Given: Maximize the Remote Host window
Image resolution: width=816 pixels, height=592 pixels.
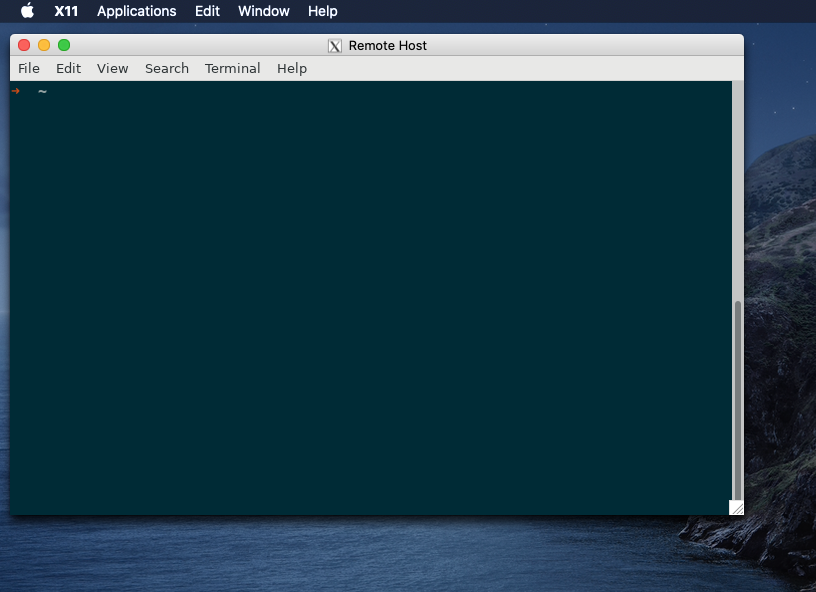Looking at the screenshot, I should click(64, 45).
